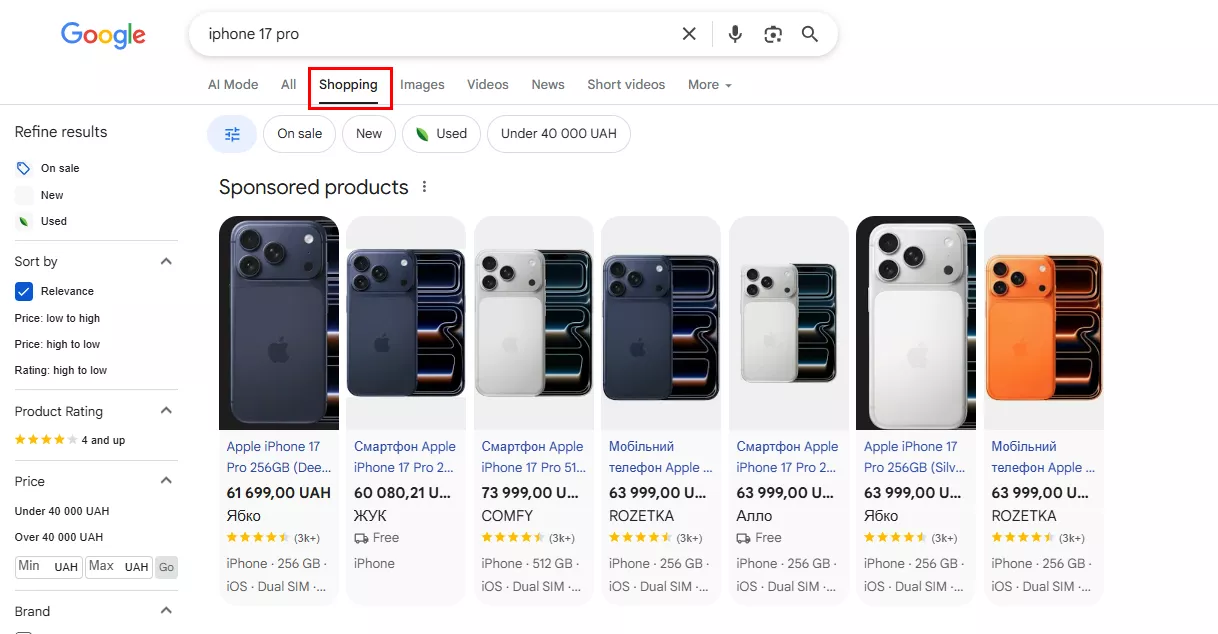
Task: Click the orange iPhone 17 product thumbnail
Action: pyautogui.click(x=1043, y=320)
